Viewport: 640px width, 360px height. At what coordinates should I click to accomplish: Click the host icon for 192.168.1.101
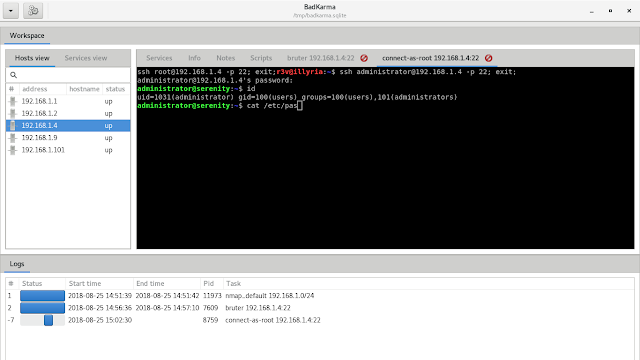pyautogui.click(x=13, y=150)
